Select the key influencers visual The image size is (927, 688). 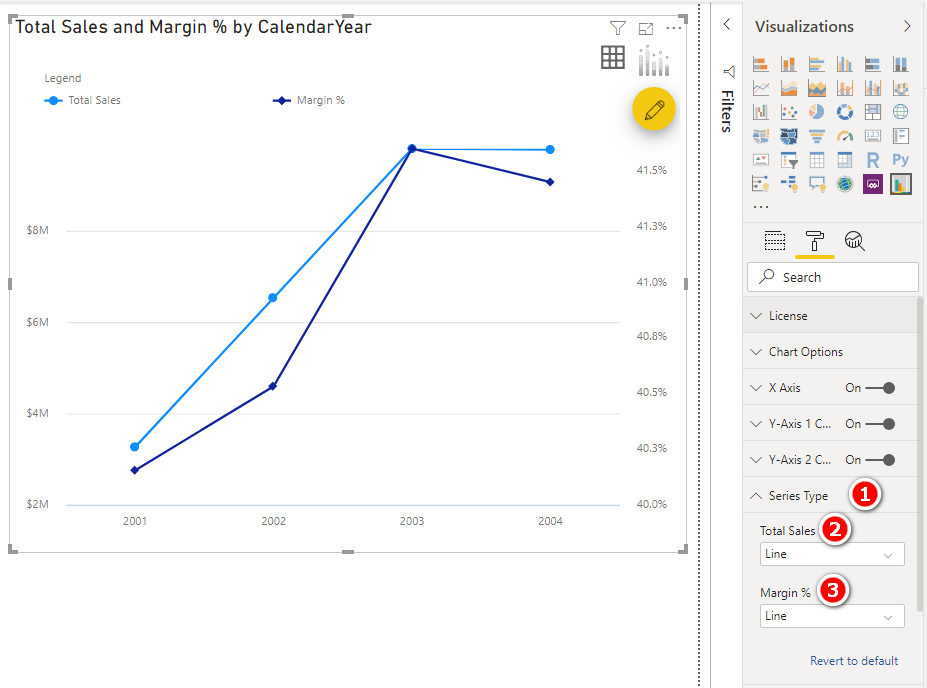(x=760, y=184)
